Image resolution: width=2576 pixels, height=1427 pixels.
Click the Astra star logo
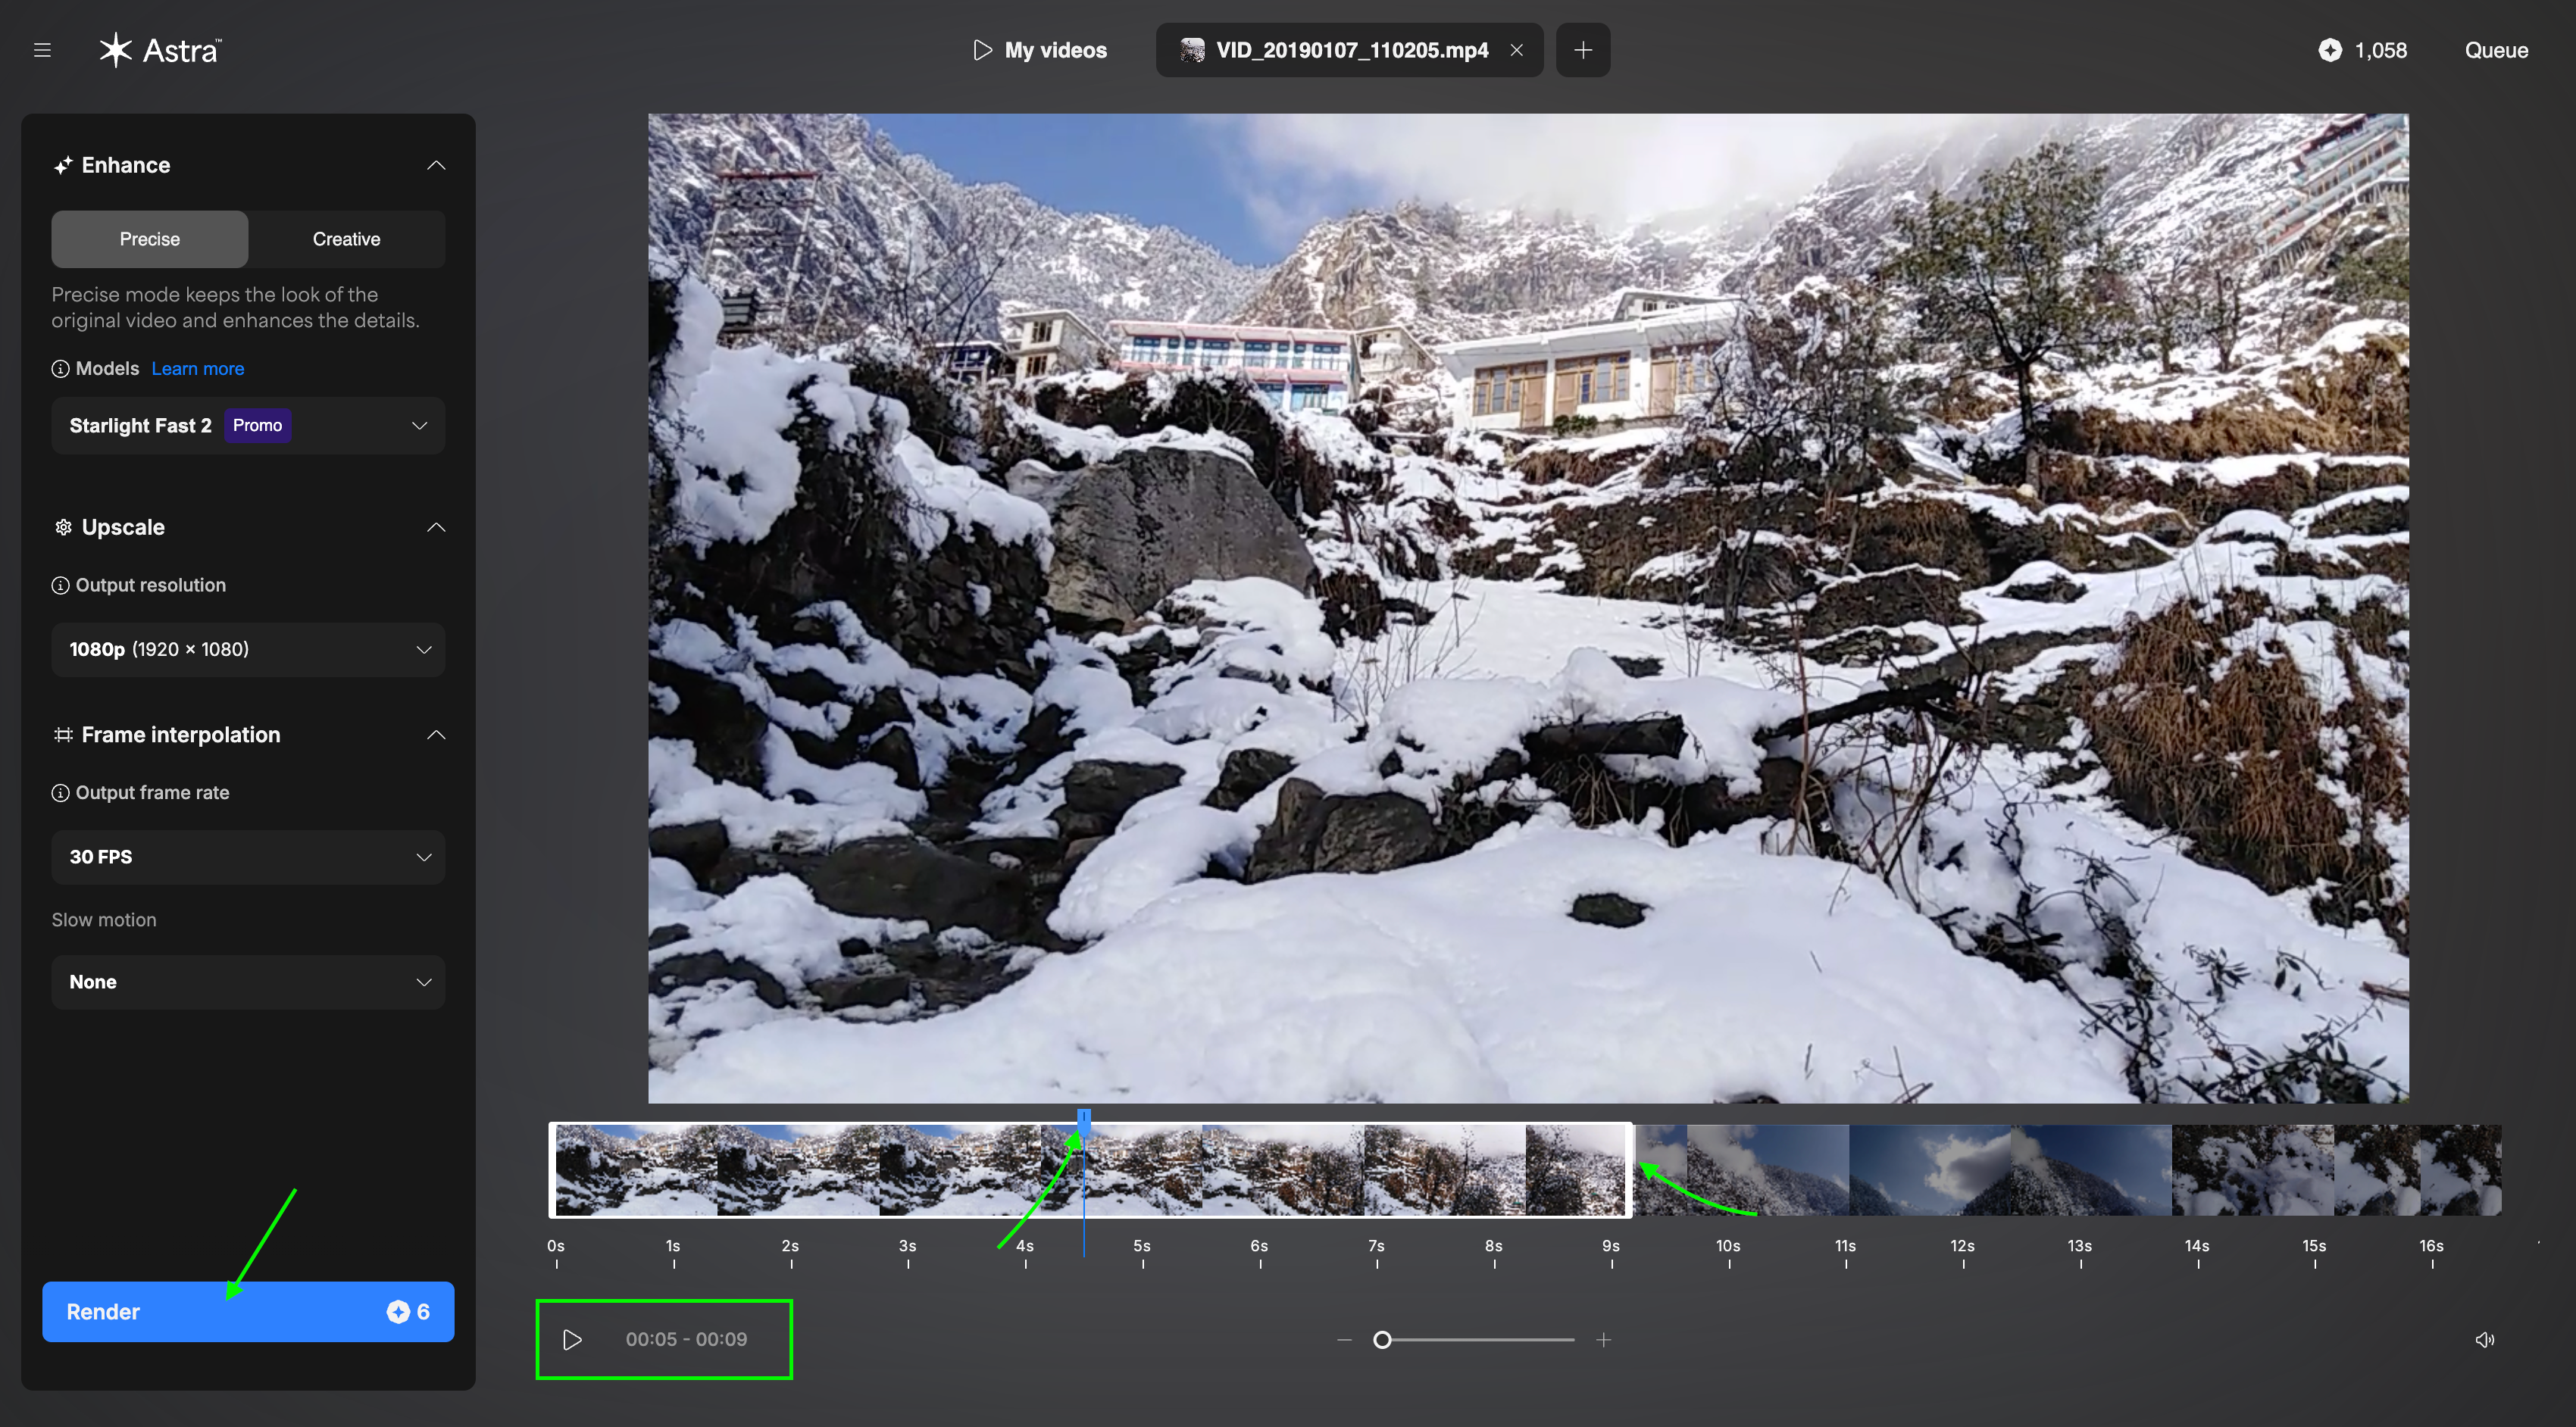tap(116, 50)
